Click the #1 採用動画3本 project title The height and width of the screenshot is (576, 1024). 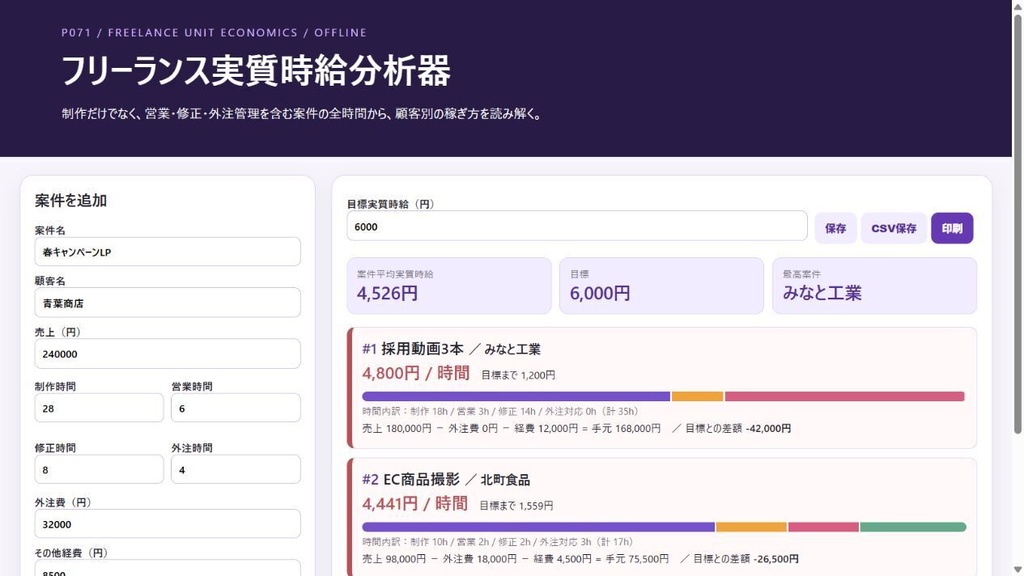(x=451, y=349)
